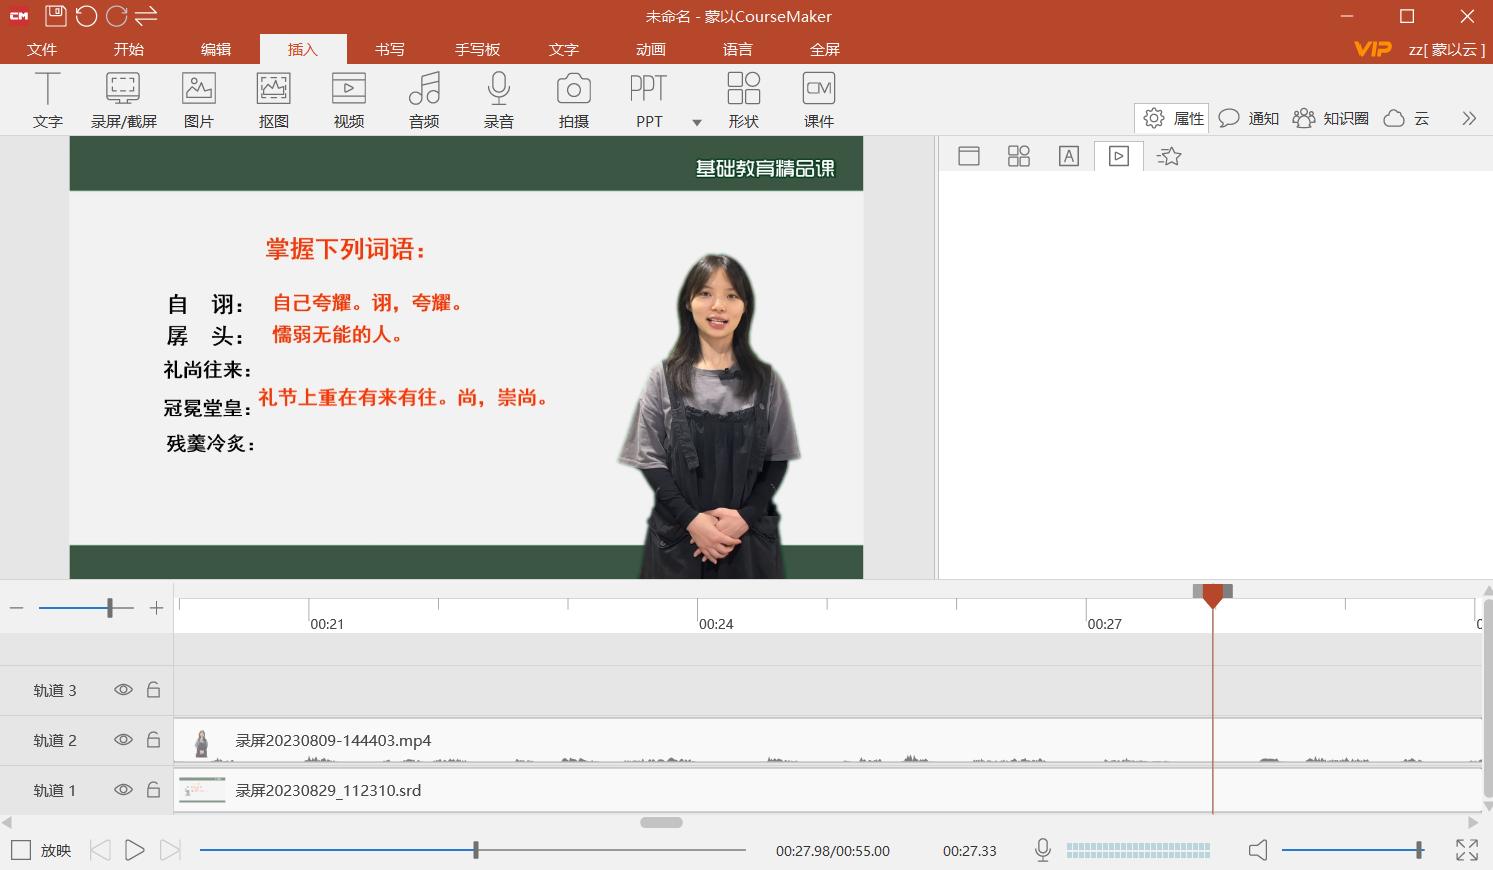The image size is (1493, 870).
Task: Open the PPT dropdown arrow
Action: pyautogui.click(x=697, y=122)
